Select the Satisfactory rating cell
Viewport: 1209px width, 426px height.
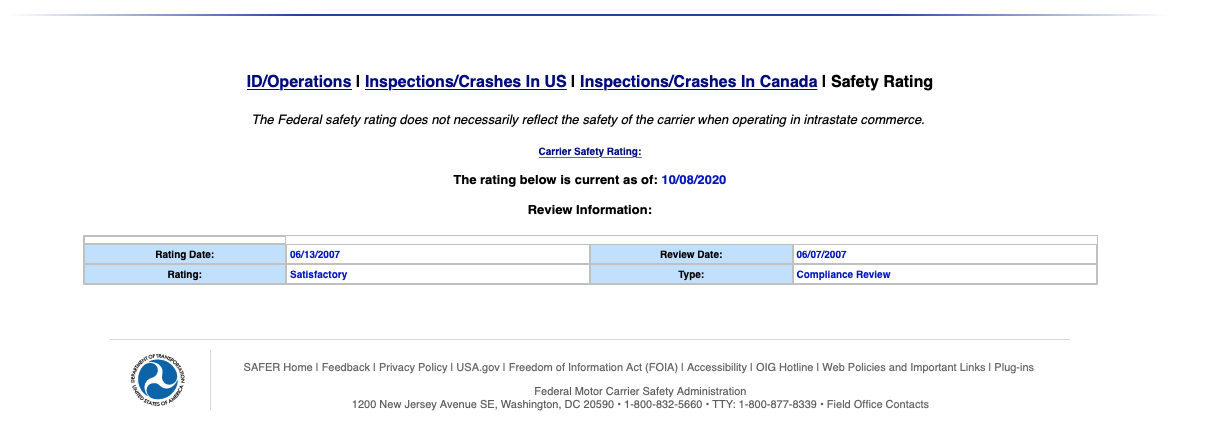point(318,274)
